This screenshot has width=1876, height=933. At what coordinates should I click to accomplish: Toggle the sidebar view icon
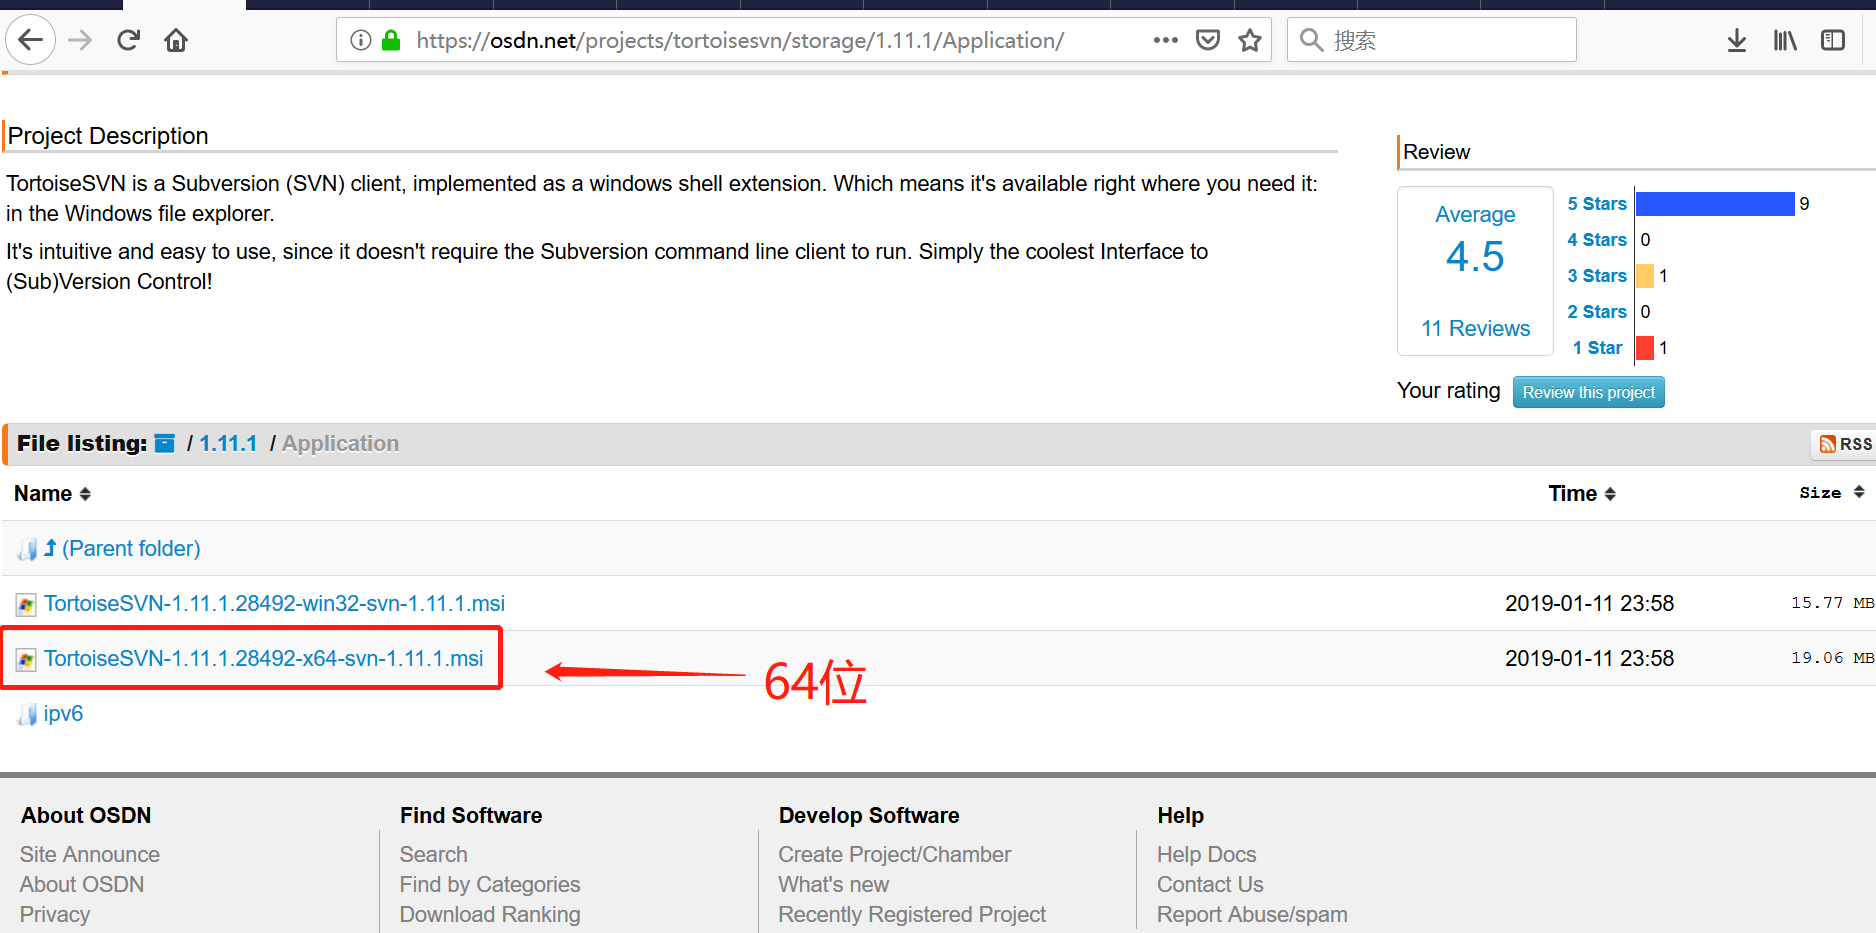[1833, 40]
